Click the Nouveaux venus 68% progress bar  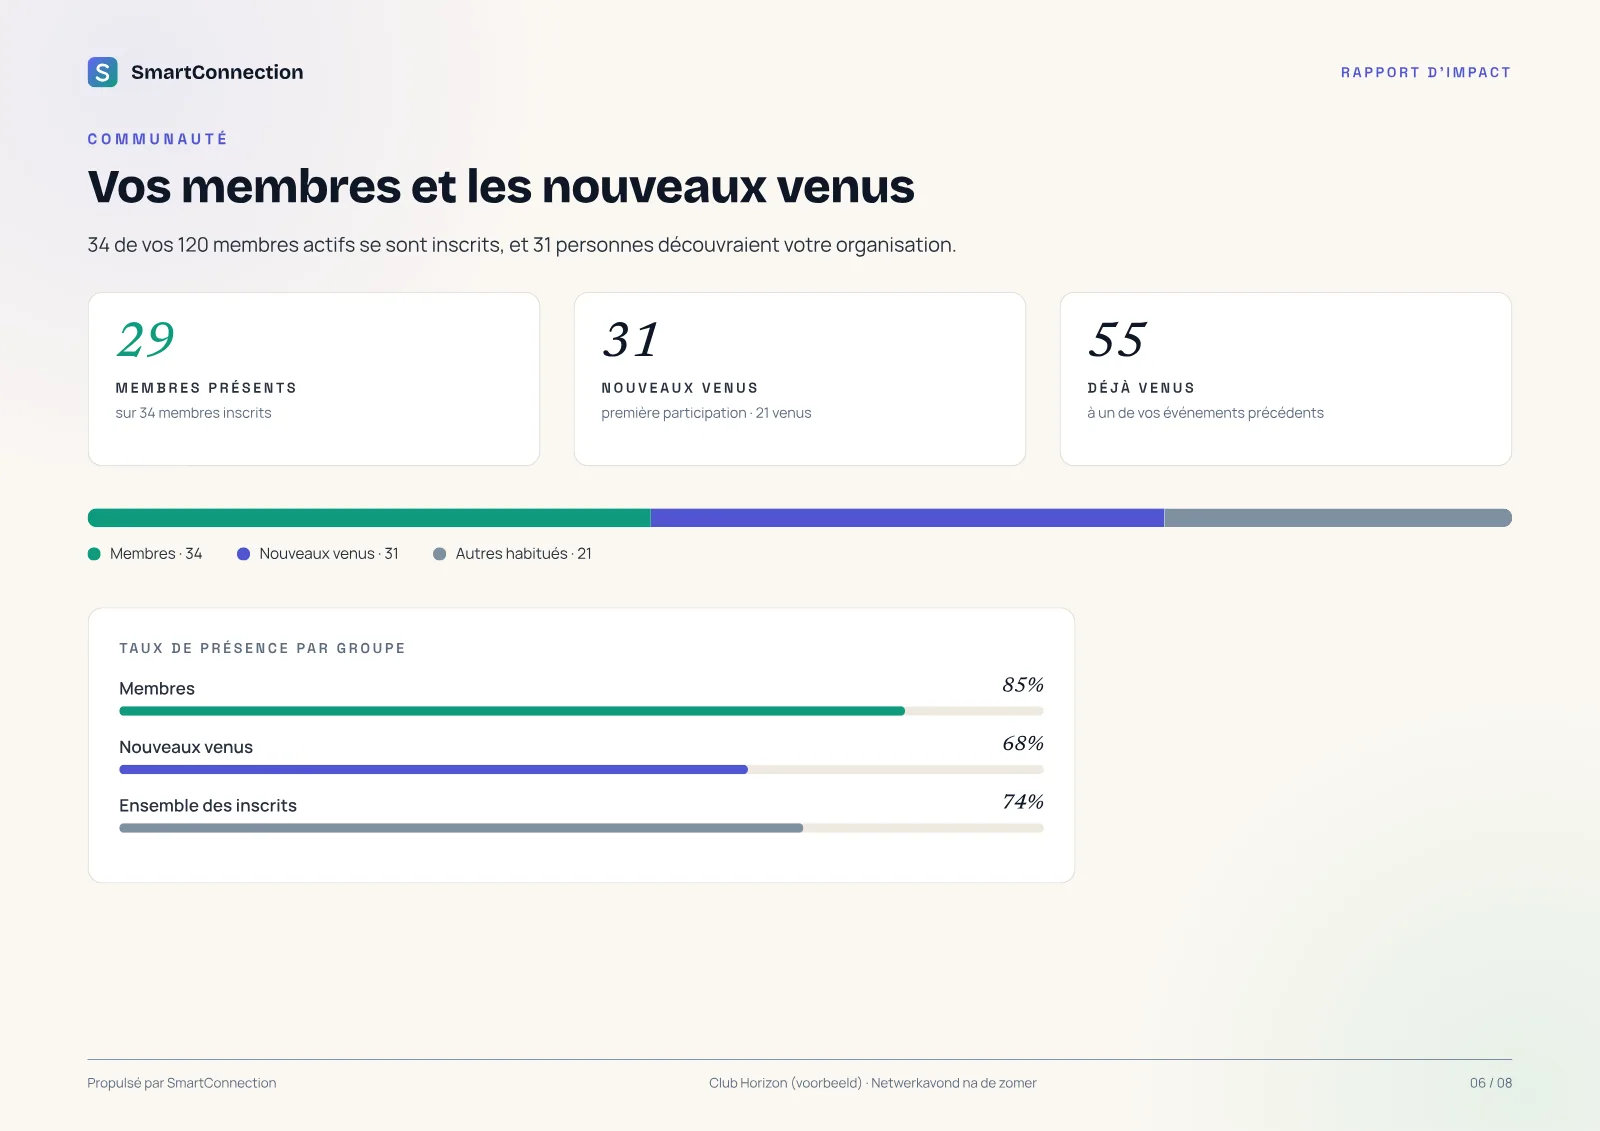(581, 770)
